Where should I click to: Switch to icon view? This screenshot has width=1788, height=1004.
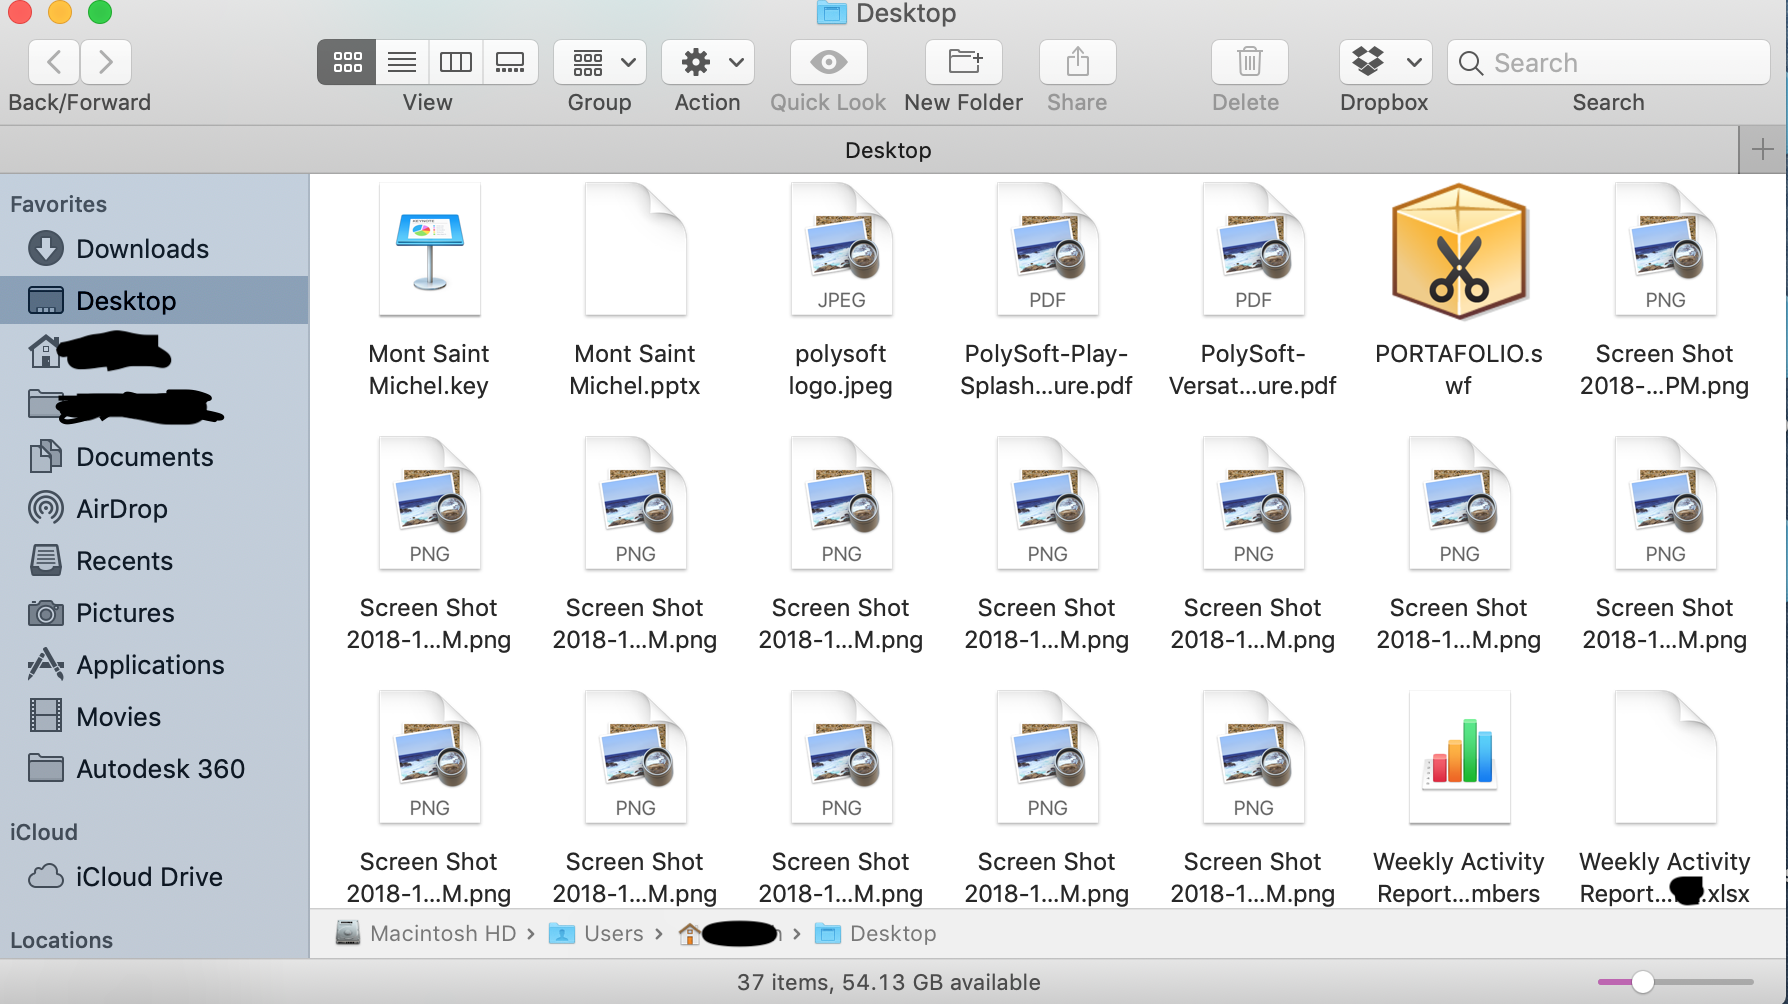tap(347, 62)
